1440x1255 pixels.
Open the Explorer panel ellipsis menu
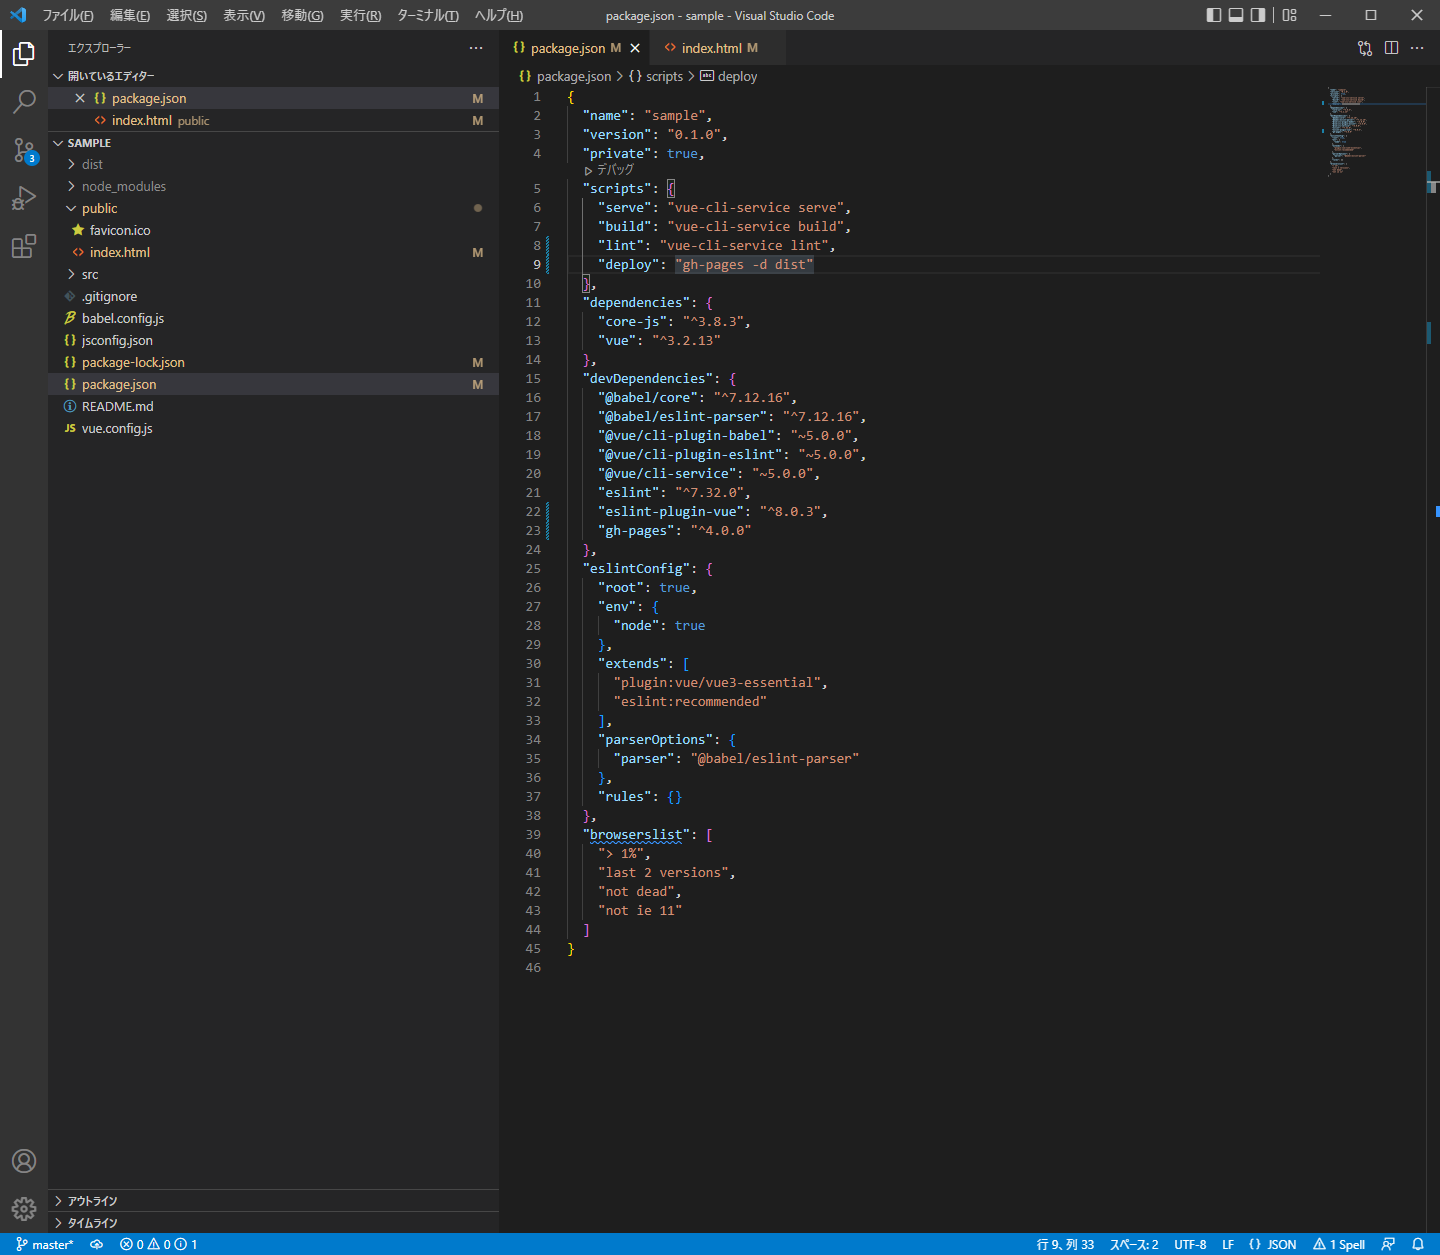tap(476, 48)
